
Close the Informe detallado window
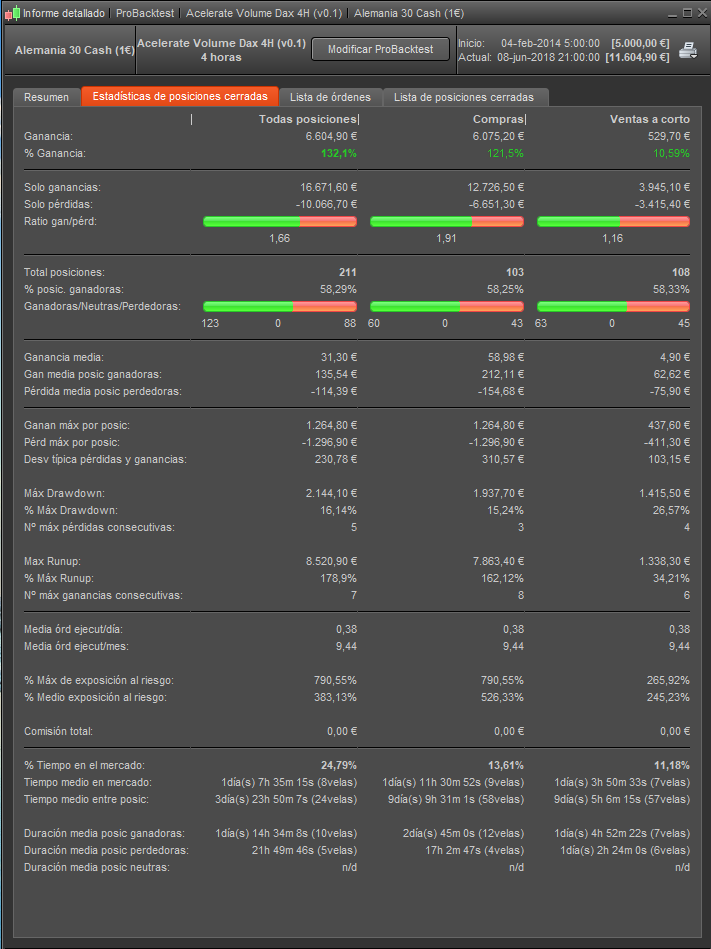click(x=700, y=13)
